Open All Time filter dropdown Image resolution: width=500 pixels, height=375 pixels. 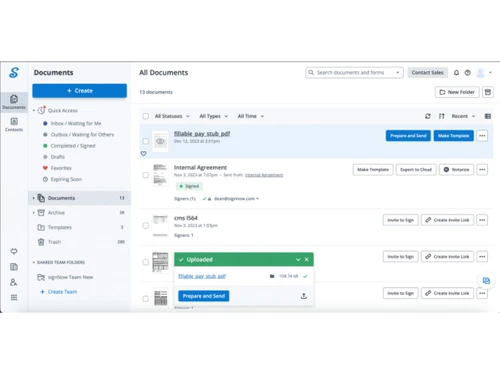251,116
